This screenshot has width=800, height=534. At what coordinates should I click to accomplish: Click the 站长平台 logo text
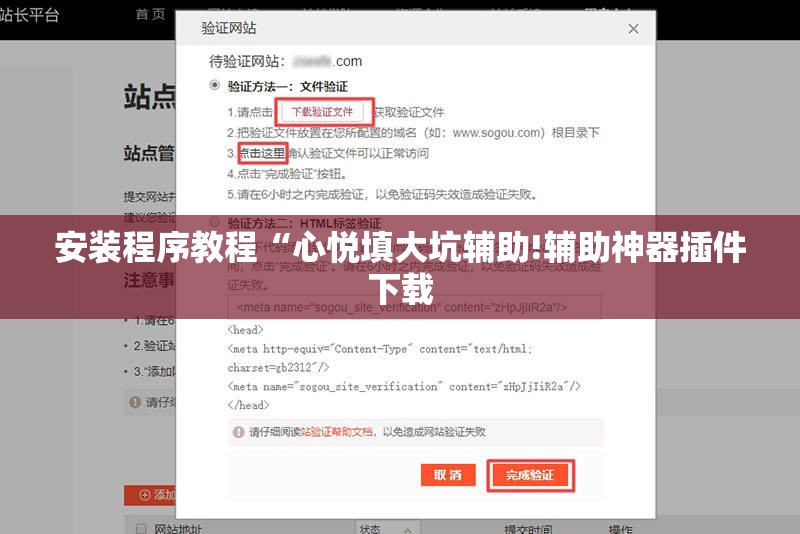pos(30,14)
